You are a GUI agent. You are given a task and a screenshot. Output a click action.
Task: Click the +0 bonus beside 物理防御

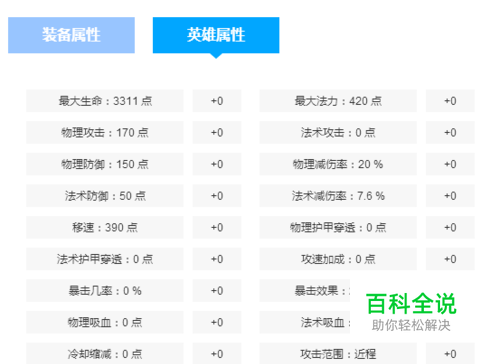pos(217,164)
